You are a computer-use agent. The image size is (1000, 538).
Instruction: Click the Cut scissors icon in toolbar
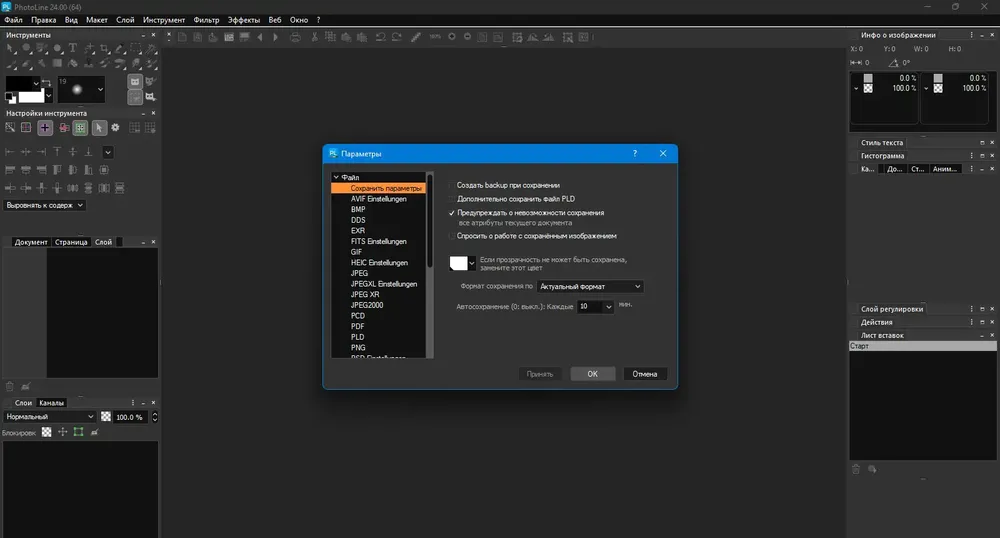(314, 37)
